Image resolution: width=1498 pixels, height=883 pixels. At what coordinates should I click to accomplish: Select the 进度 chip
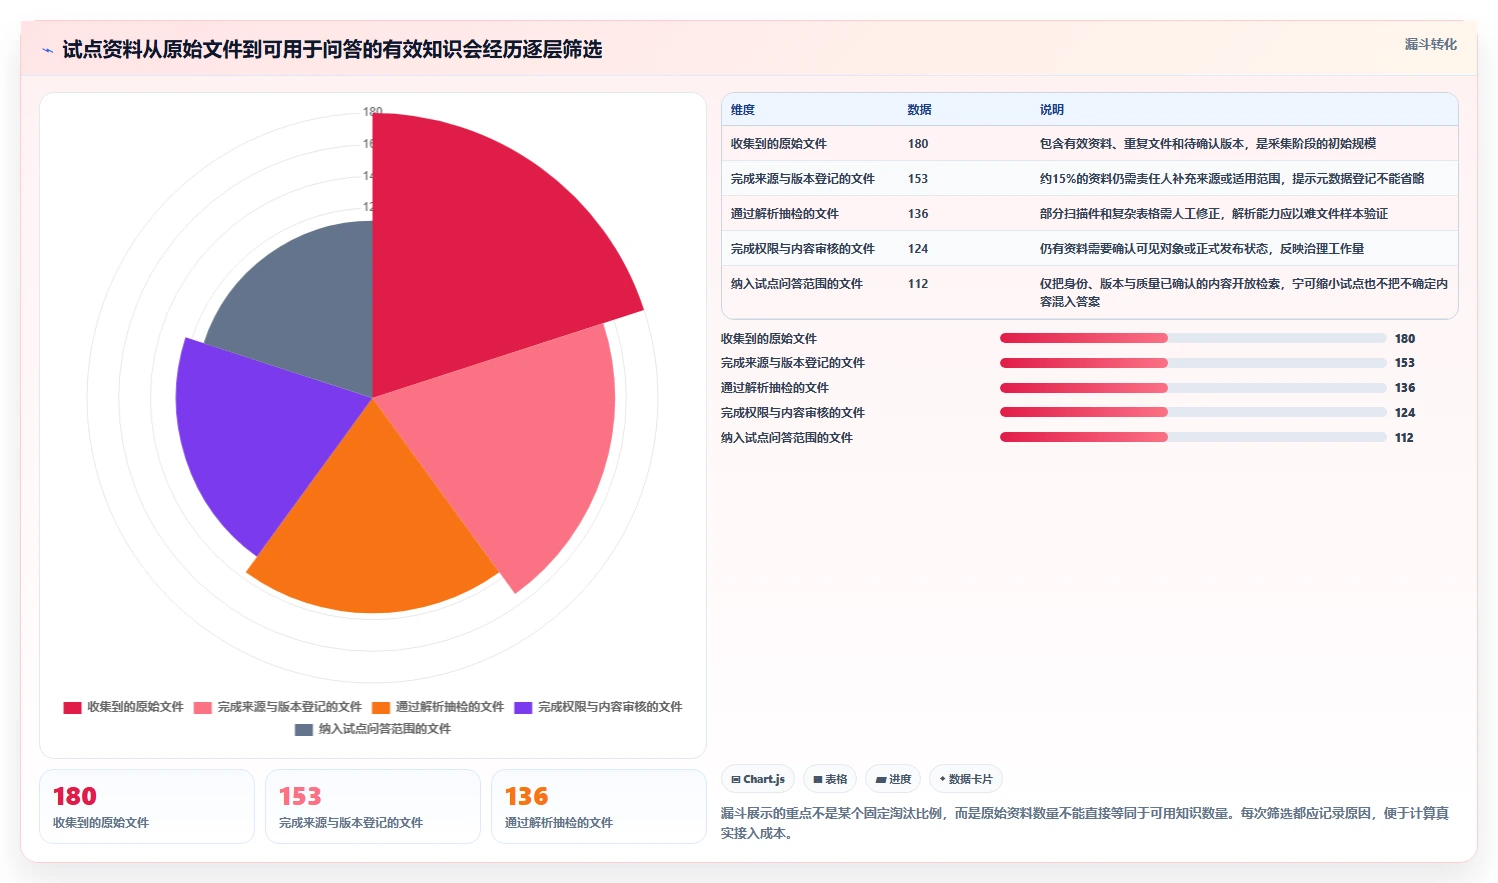[x=893, y=779]
